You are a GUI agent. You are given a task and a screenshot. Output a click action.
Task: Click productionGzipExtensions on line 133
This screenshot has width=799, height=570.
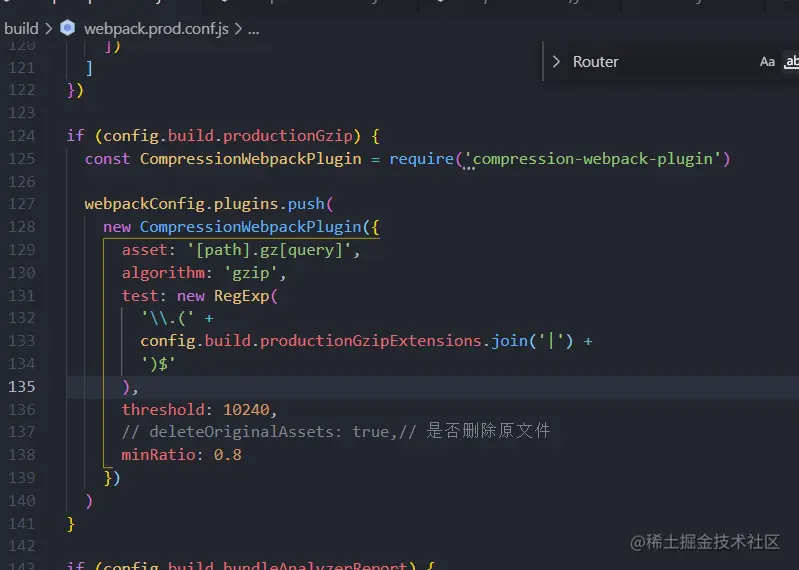370,341
